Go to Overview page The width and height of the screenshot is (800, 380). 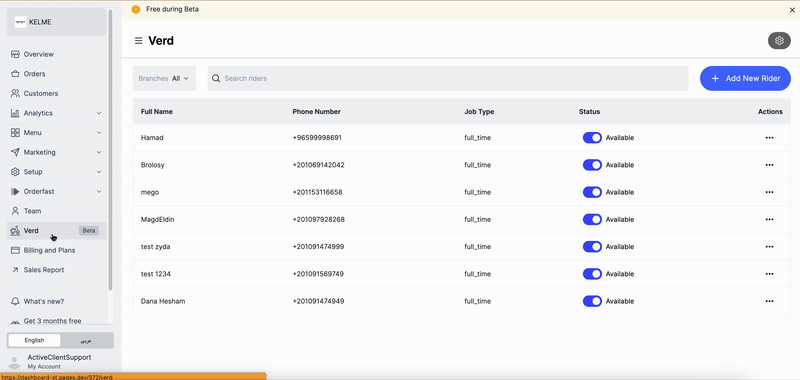(57, 54)
